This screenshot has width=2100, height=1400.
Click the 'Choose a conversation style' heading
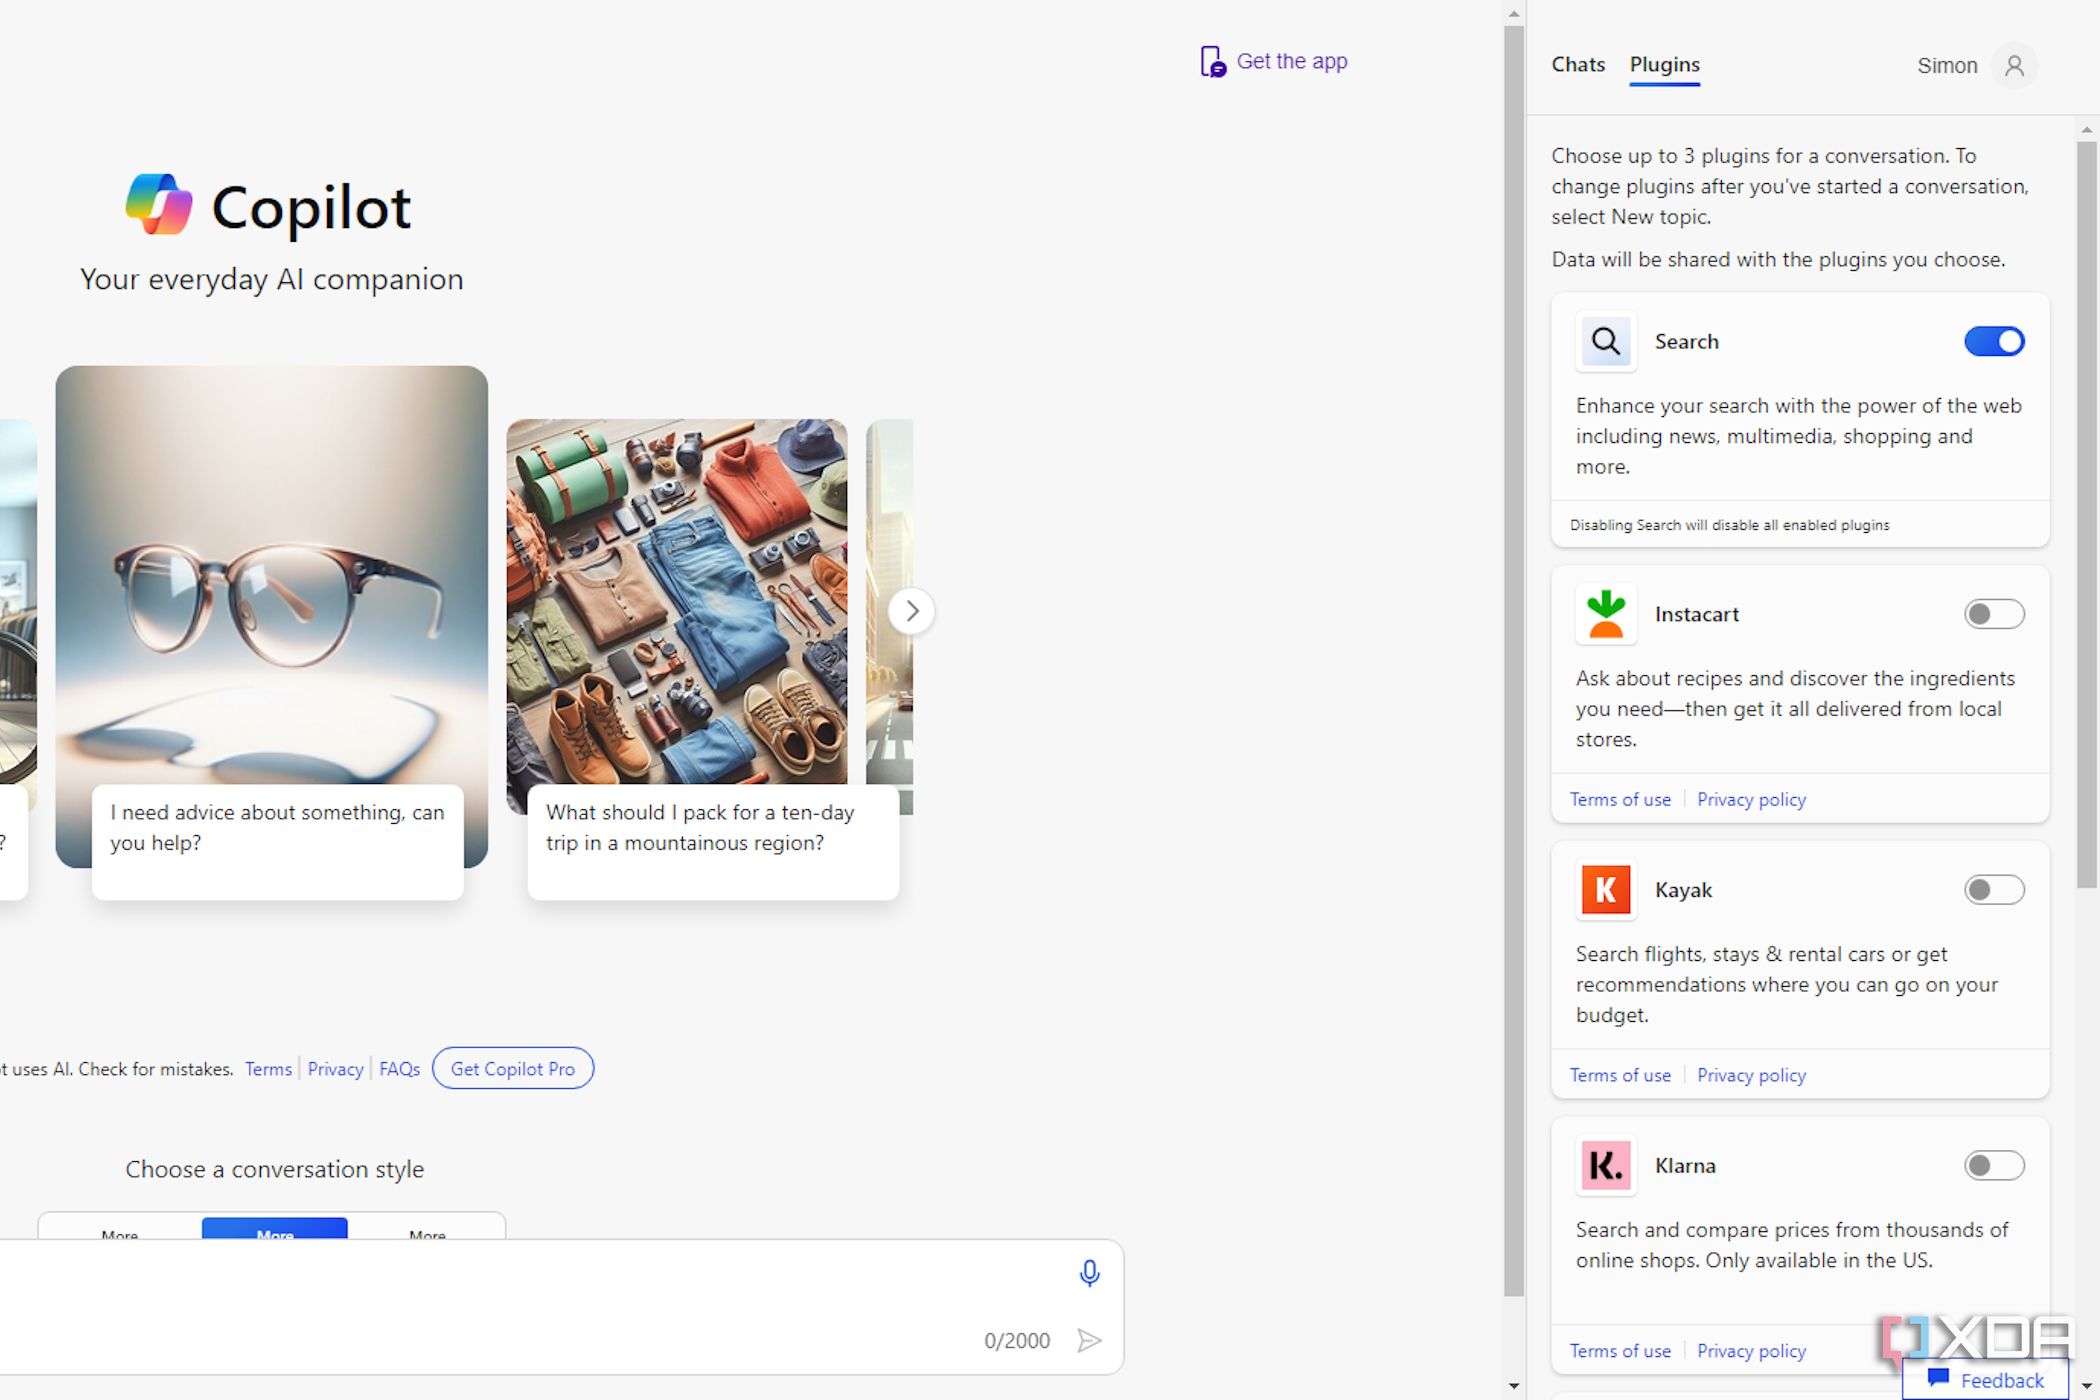(x=274, y=1169)
